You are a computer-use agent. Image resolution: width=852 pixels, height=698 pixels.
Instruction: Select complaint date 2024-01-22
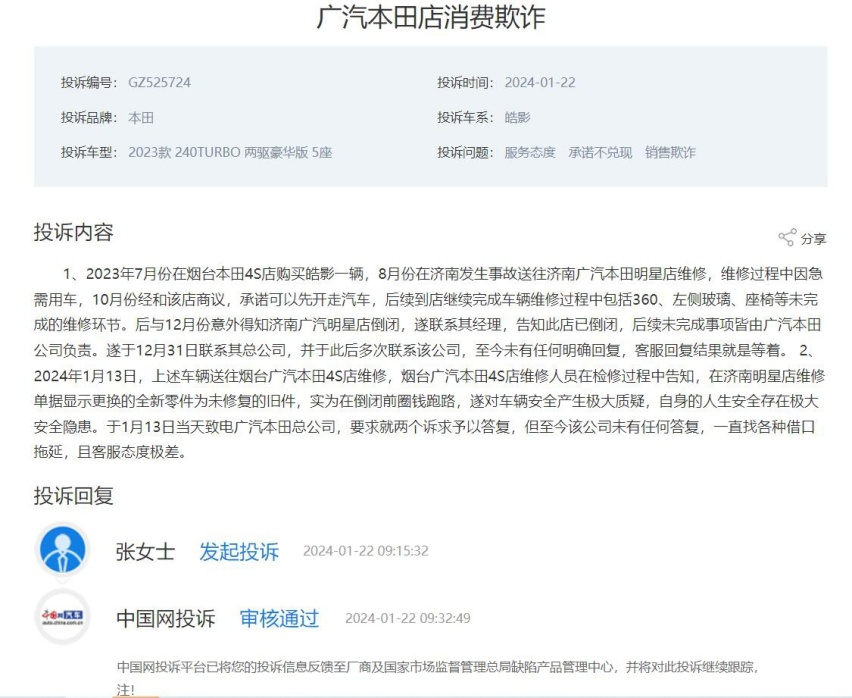(x=540, y=83)
